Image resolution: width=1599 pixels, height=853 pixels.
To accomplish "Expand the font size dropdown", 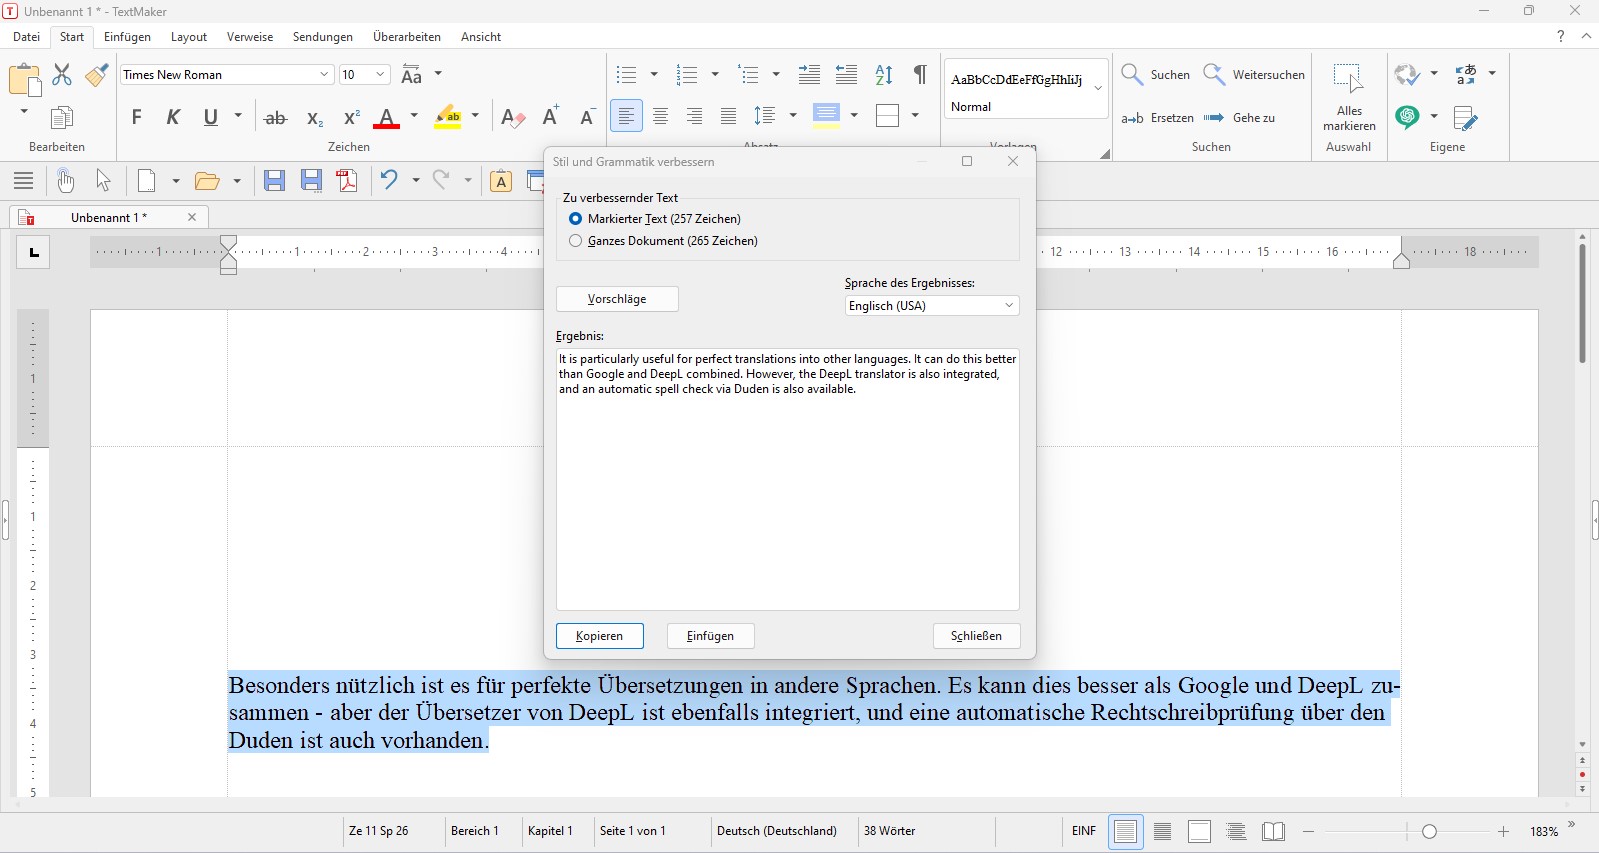I will point(380,75).
